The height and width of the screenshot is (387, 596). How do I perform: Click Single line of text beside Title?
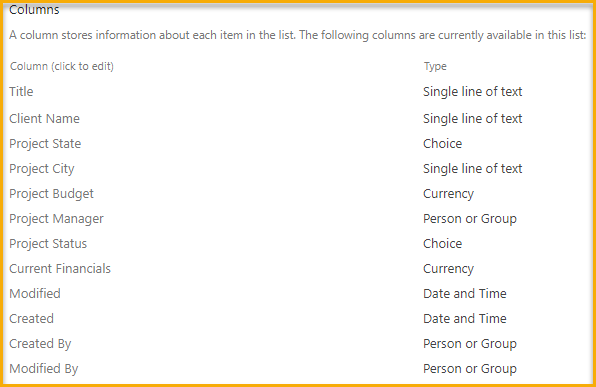[472, 92]
